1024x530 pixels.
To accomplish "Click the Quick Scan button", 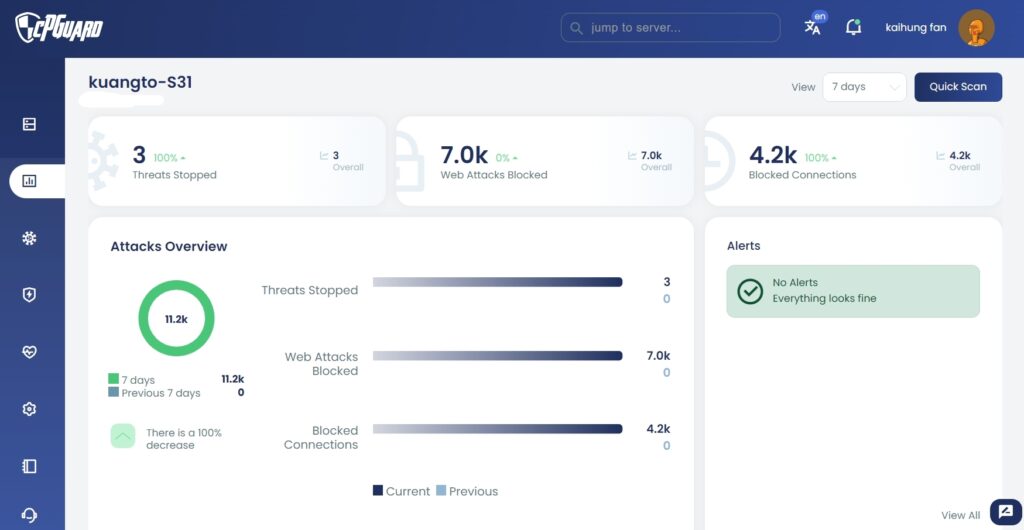I will click(x=958, y=87).
